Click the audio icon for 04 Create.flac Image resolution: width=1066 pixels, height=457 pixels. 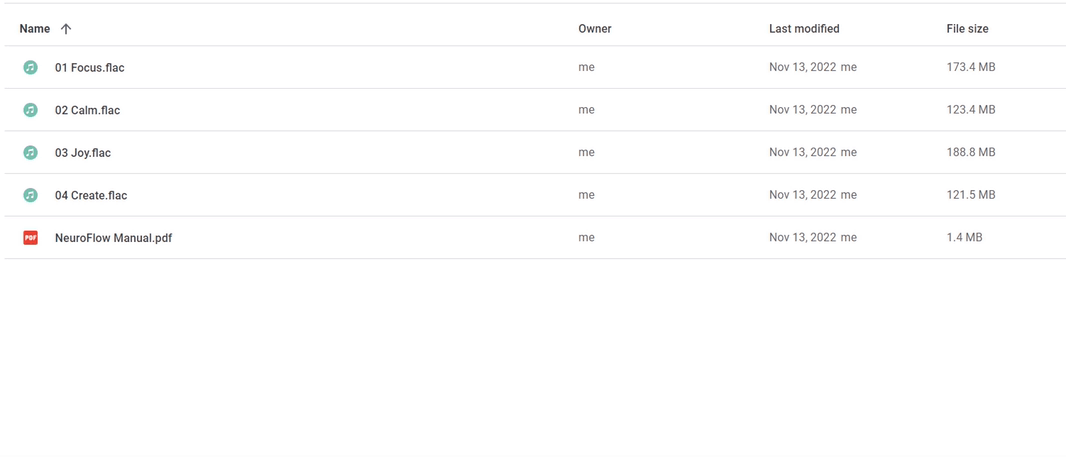30,195
